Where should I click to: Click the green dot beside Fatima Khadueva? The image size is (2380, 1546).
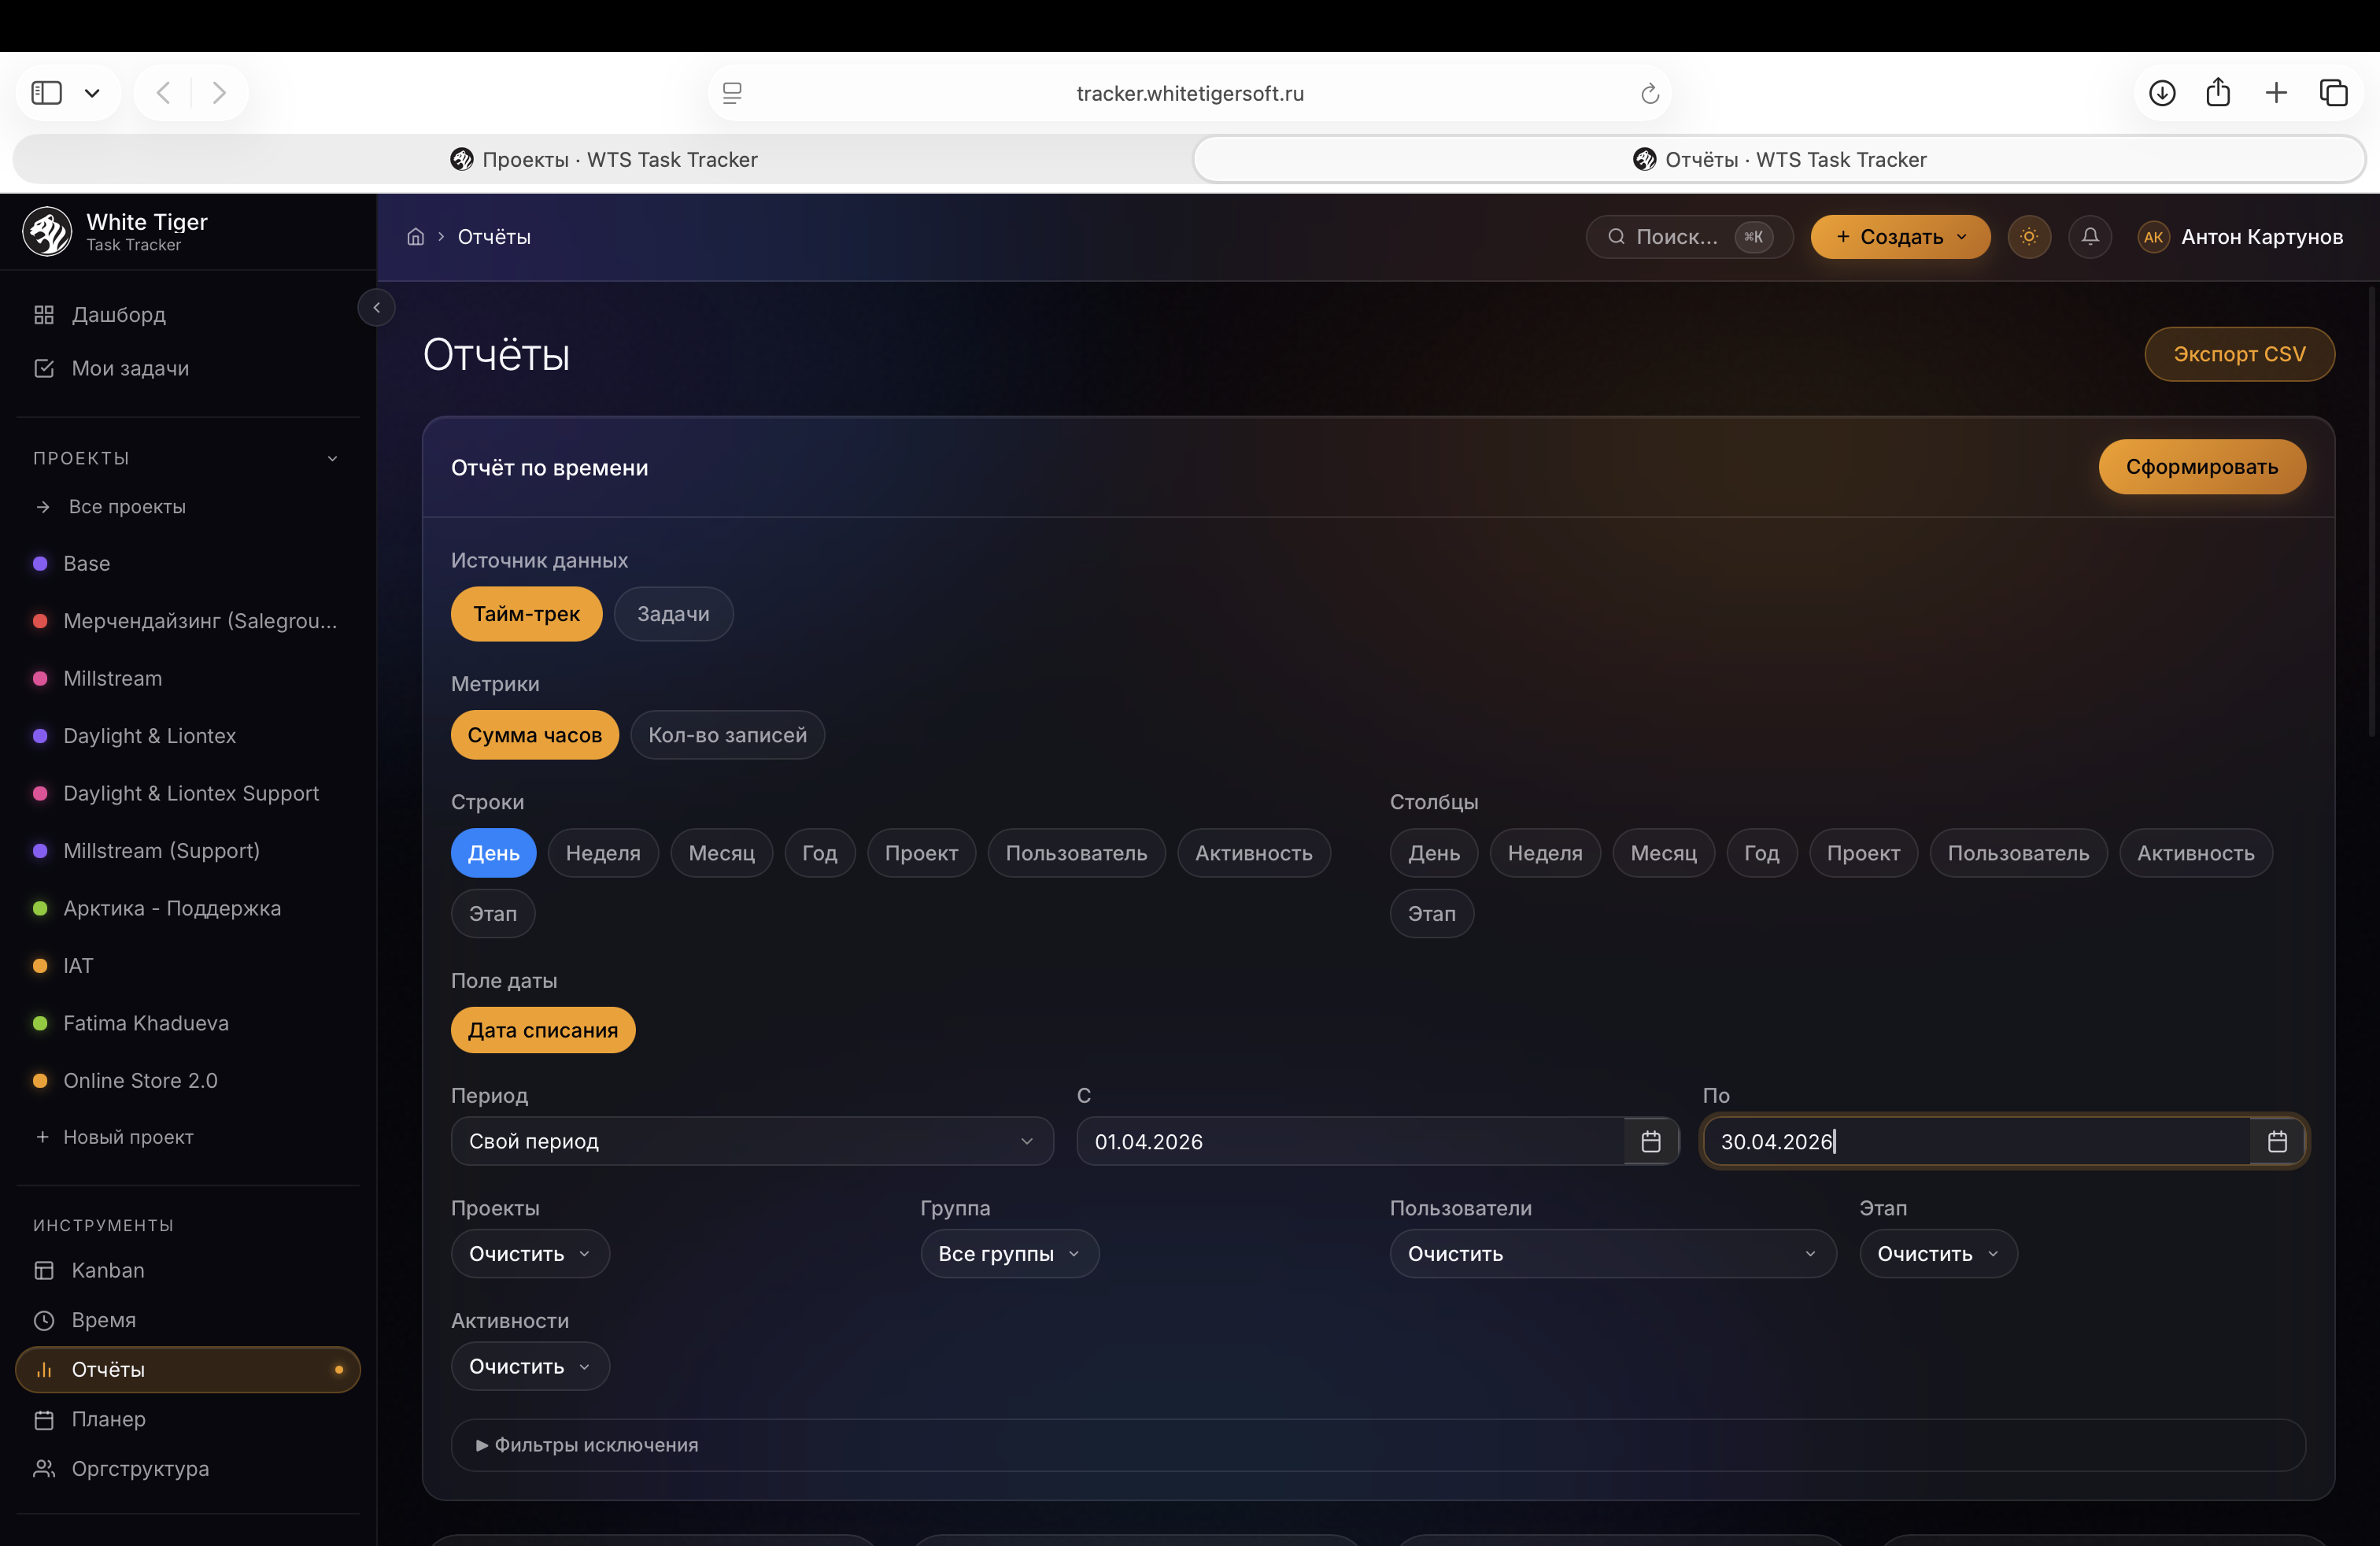pyautogui.click(x=40, y=1023)
